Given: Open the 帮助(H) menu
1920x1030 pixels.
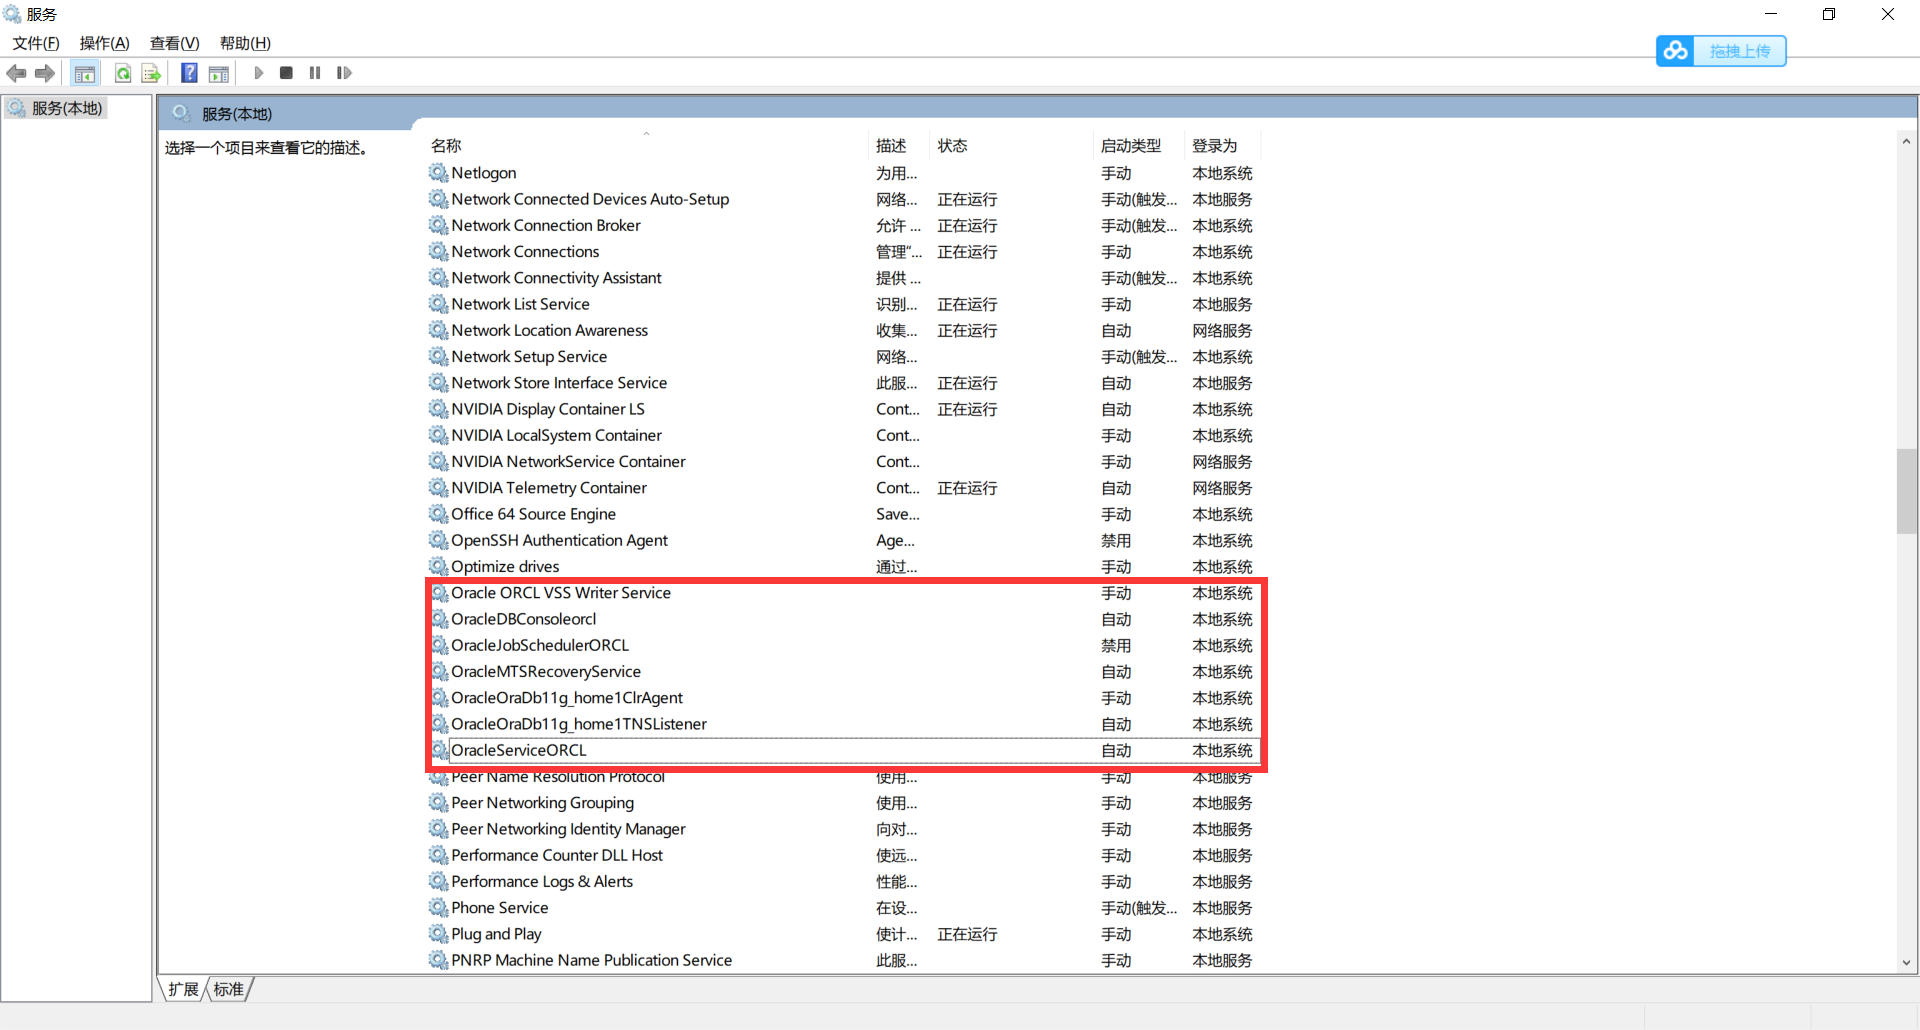Looking at the screenshot, I should (x=245, y=43).
